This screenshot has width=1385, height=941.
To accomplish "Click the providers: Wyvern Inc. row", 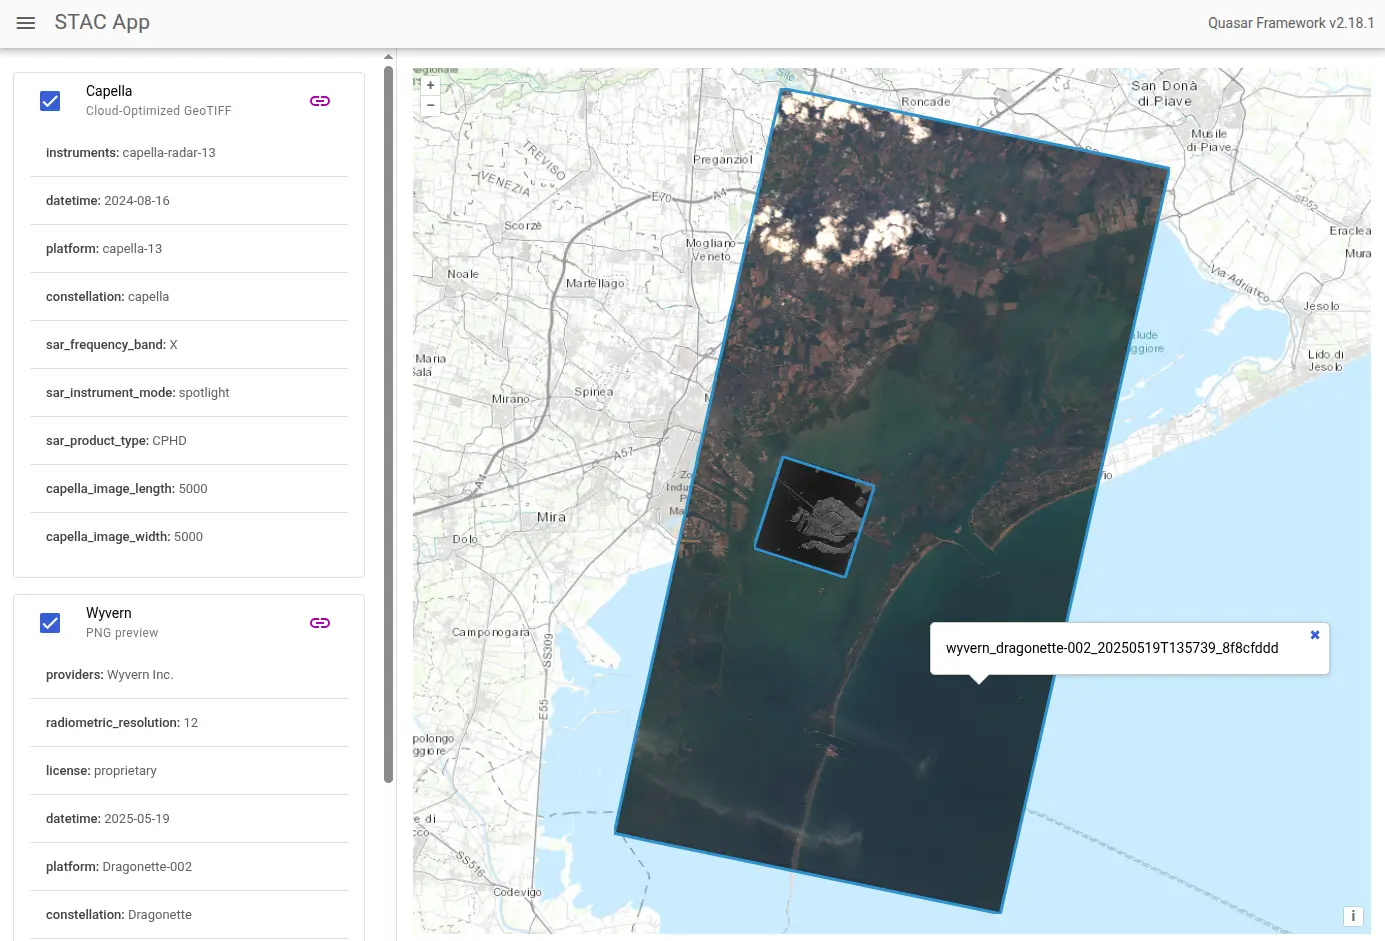I will (x=189, y=675).
